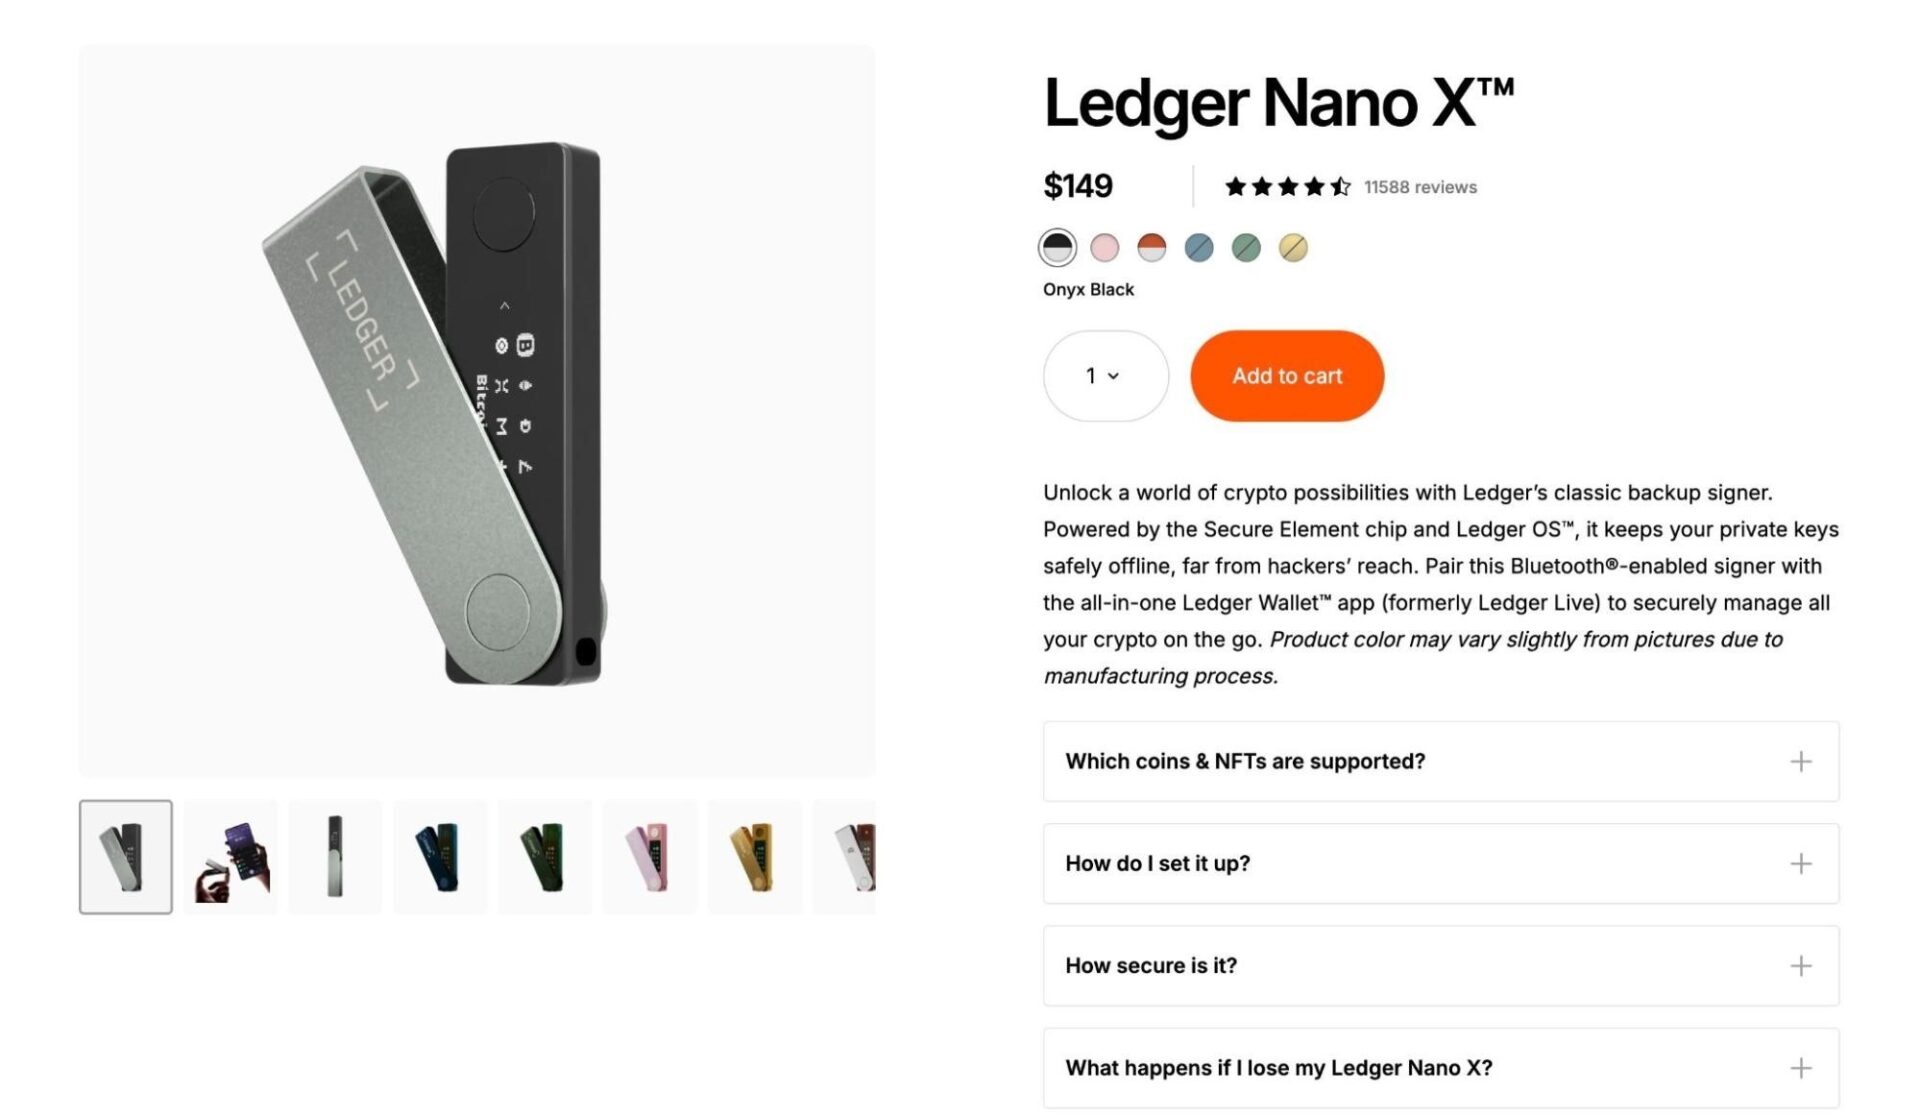View the dark green device thumbnail
The width and height of the screenshot is (1920, 1117).
(542, 856)
